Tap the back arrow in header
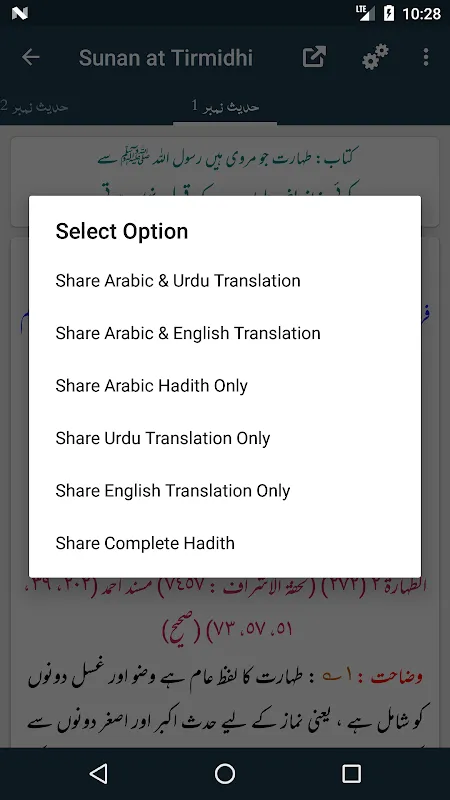 click(31, 57)
